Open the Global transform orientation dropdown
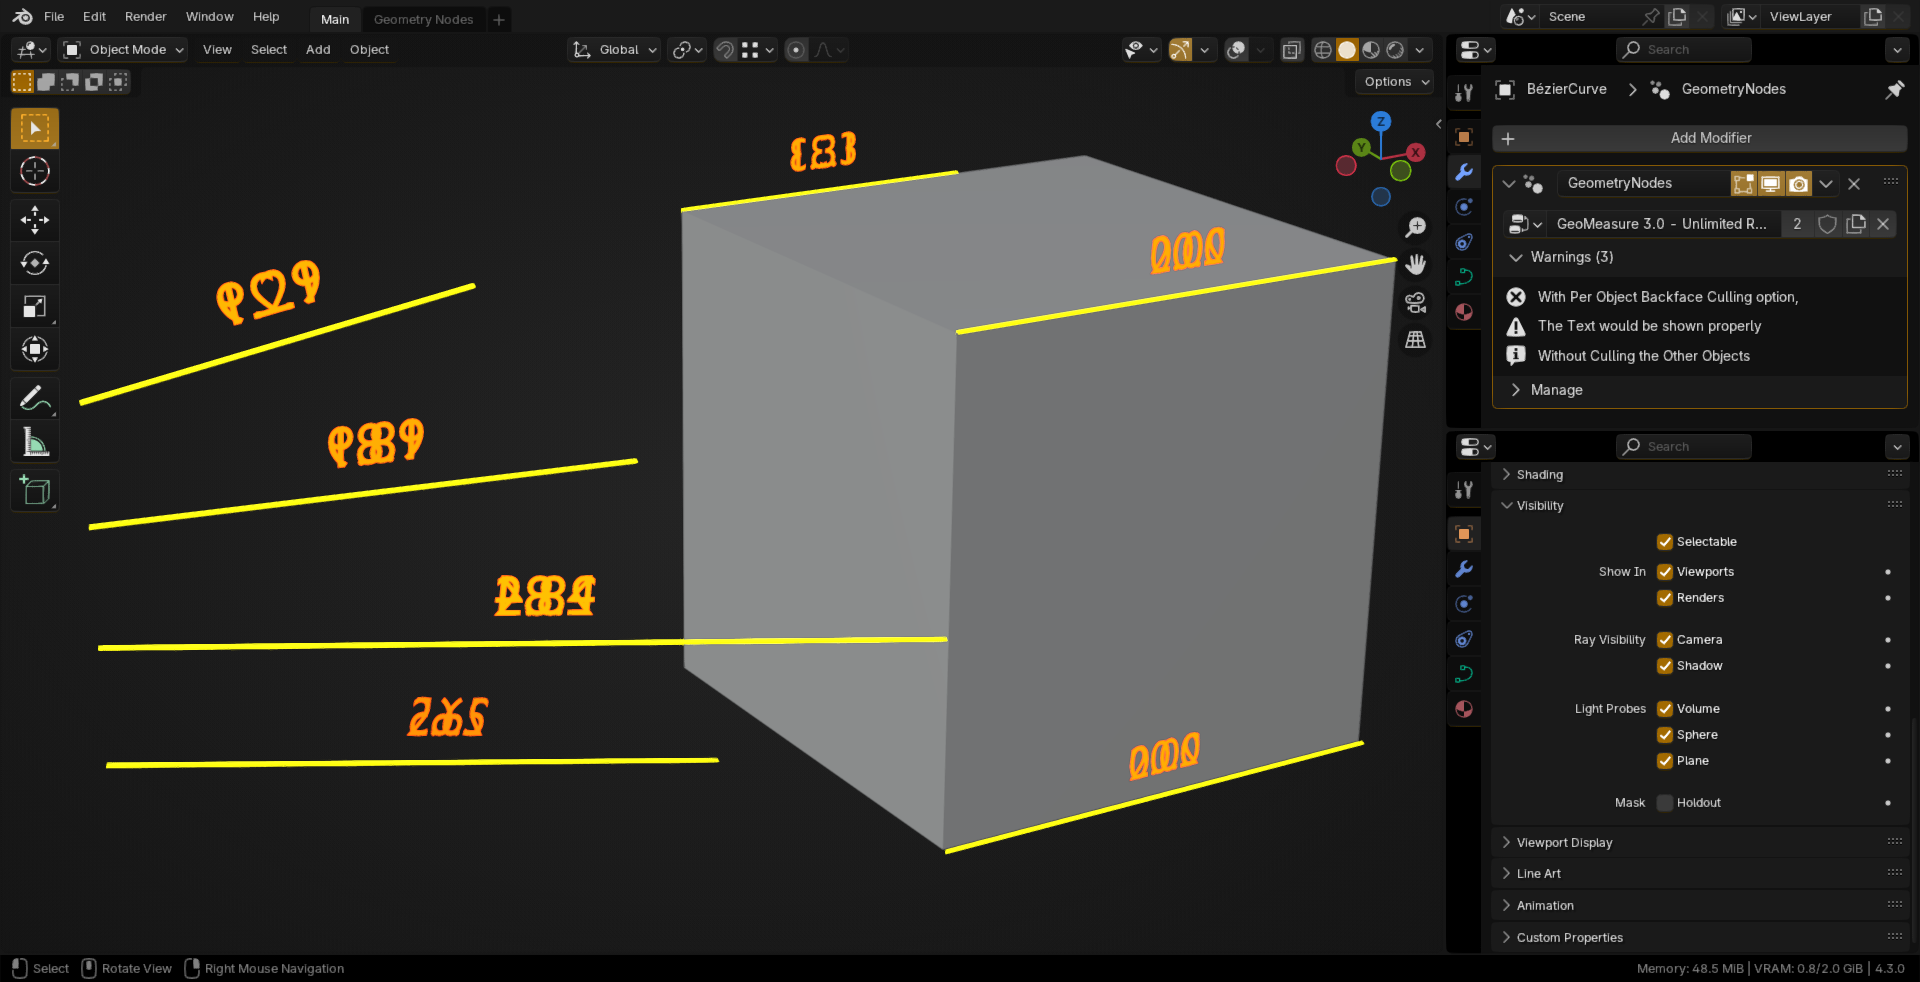The width and height of the screenshot is (1920, 982). [614, 50]
